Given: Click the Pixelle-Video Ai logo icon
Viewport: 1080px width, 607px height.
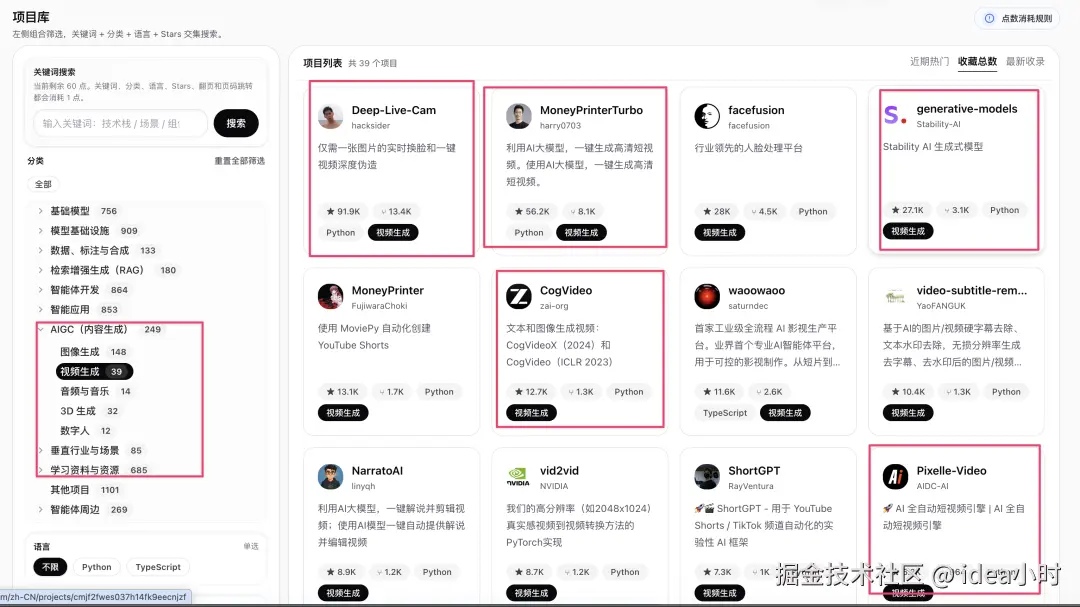Looking at the screenshot, I should pos(895,477).
